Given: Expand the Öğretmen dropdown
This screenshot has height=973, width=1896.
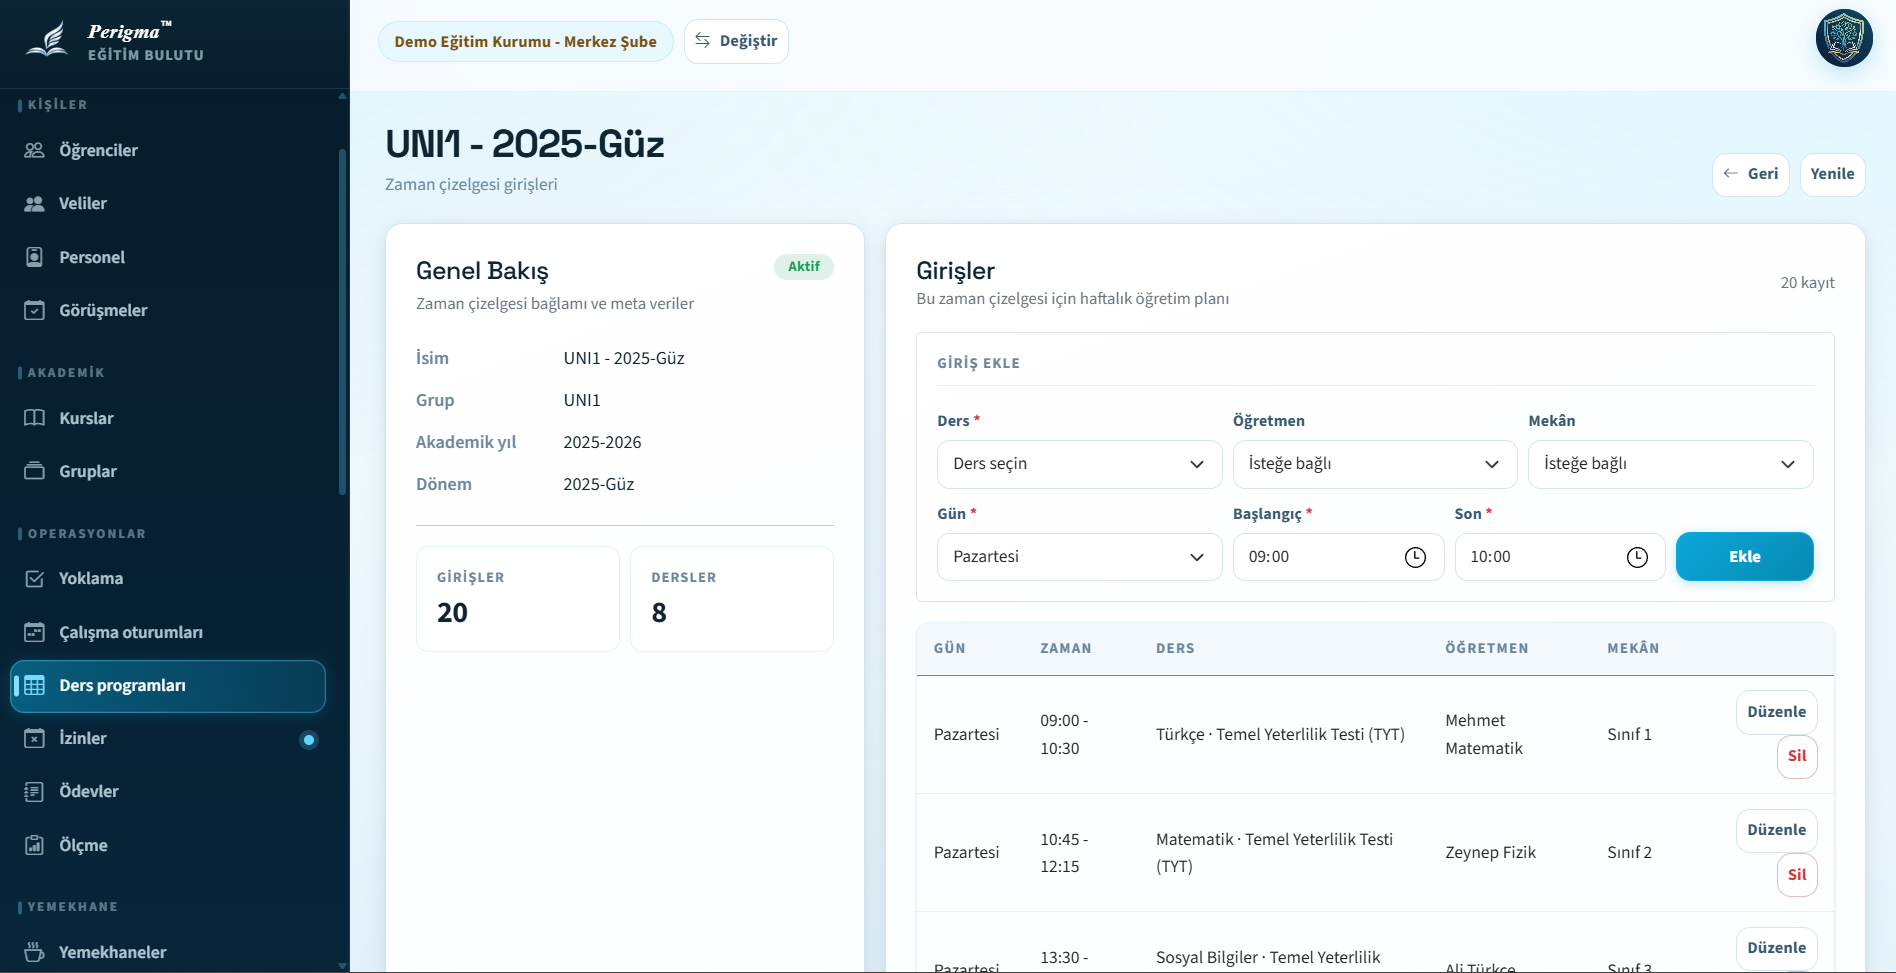Looking at the screenshot, I should [x=1374, y=464].
